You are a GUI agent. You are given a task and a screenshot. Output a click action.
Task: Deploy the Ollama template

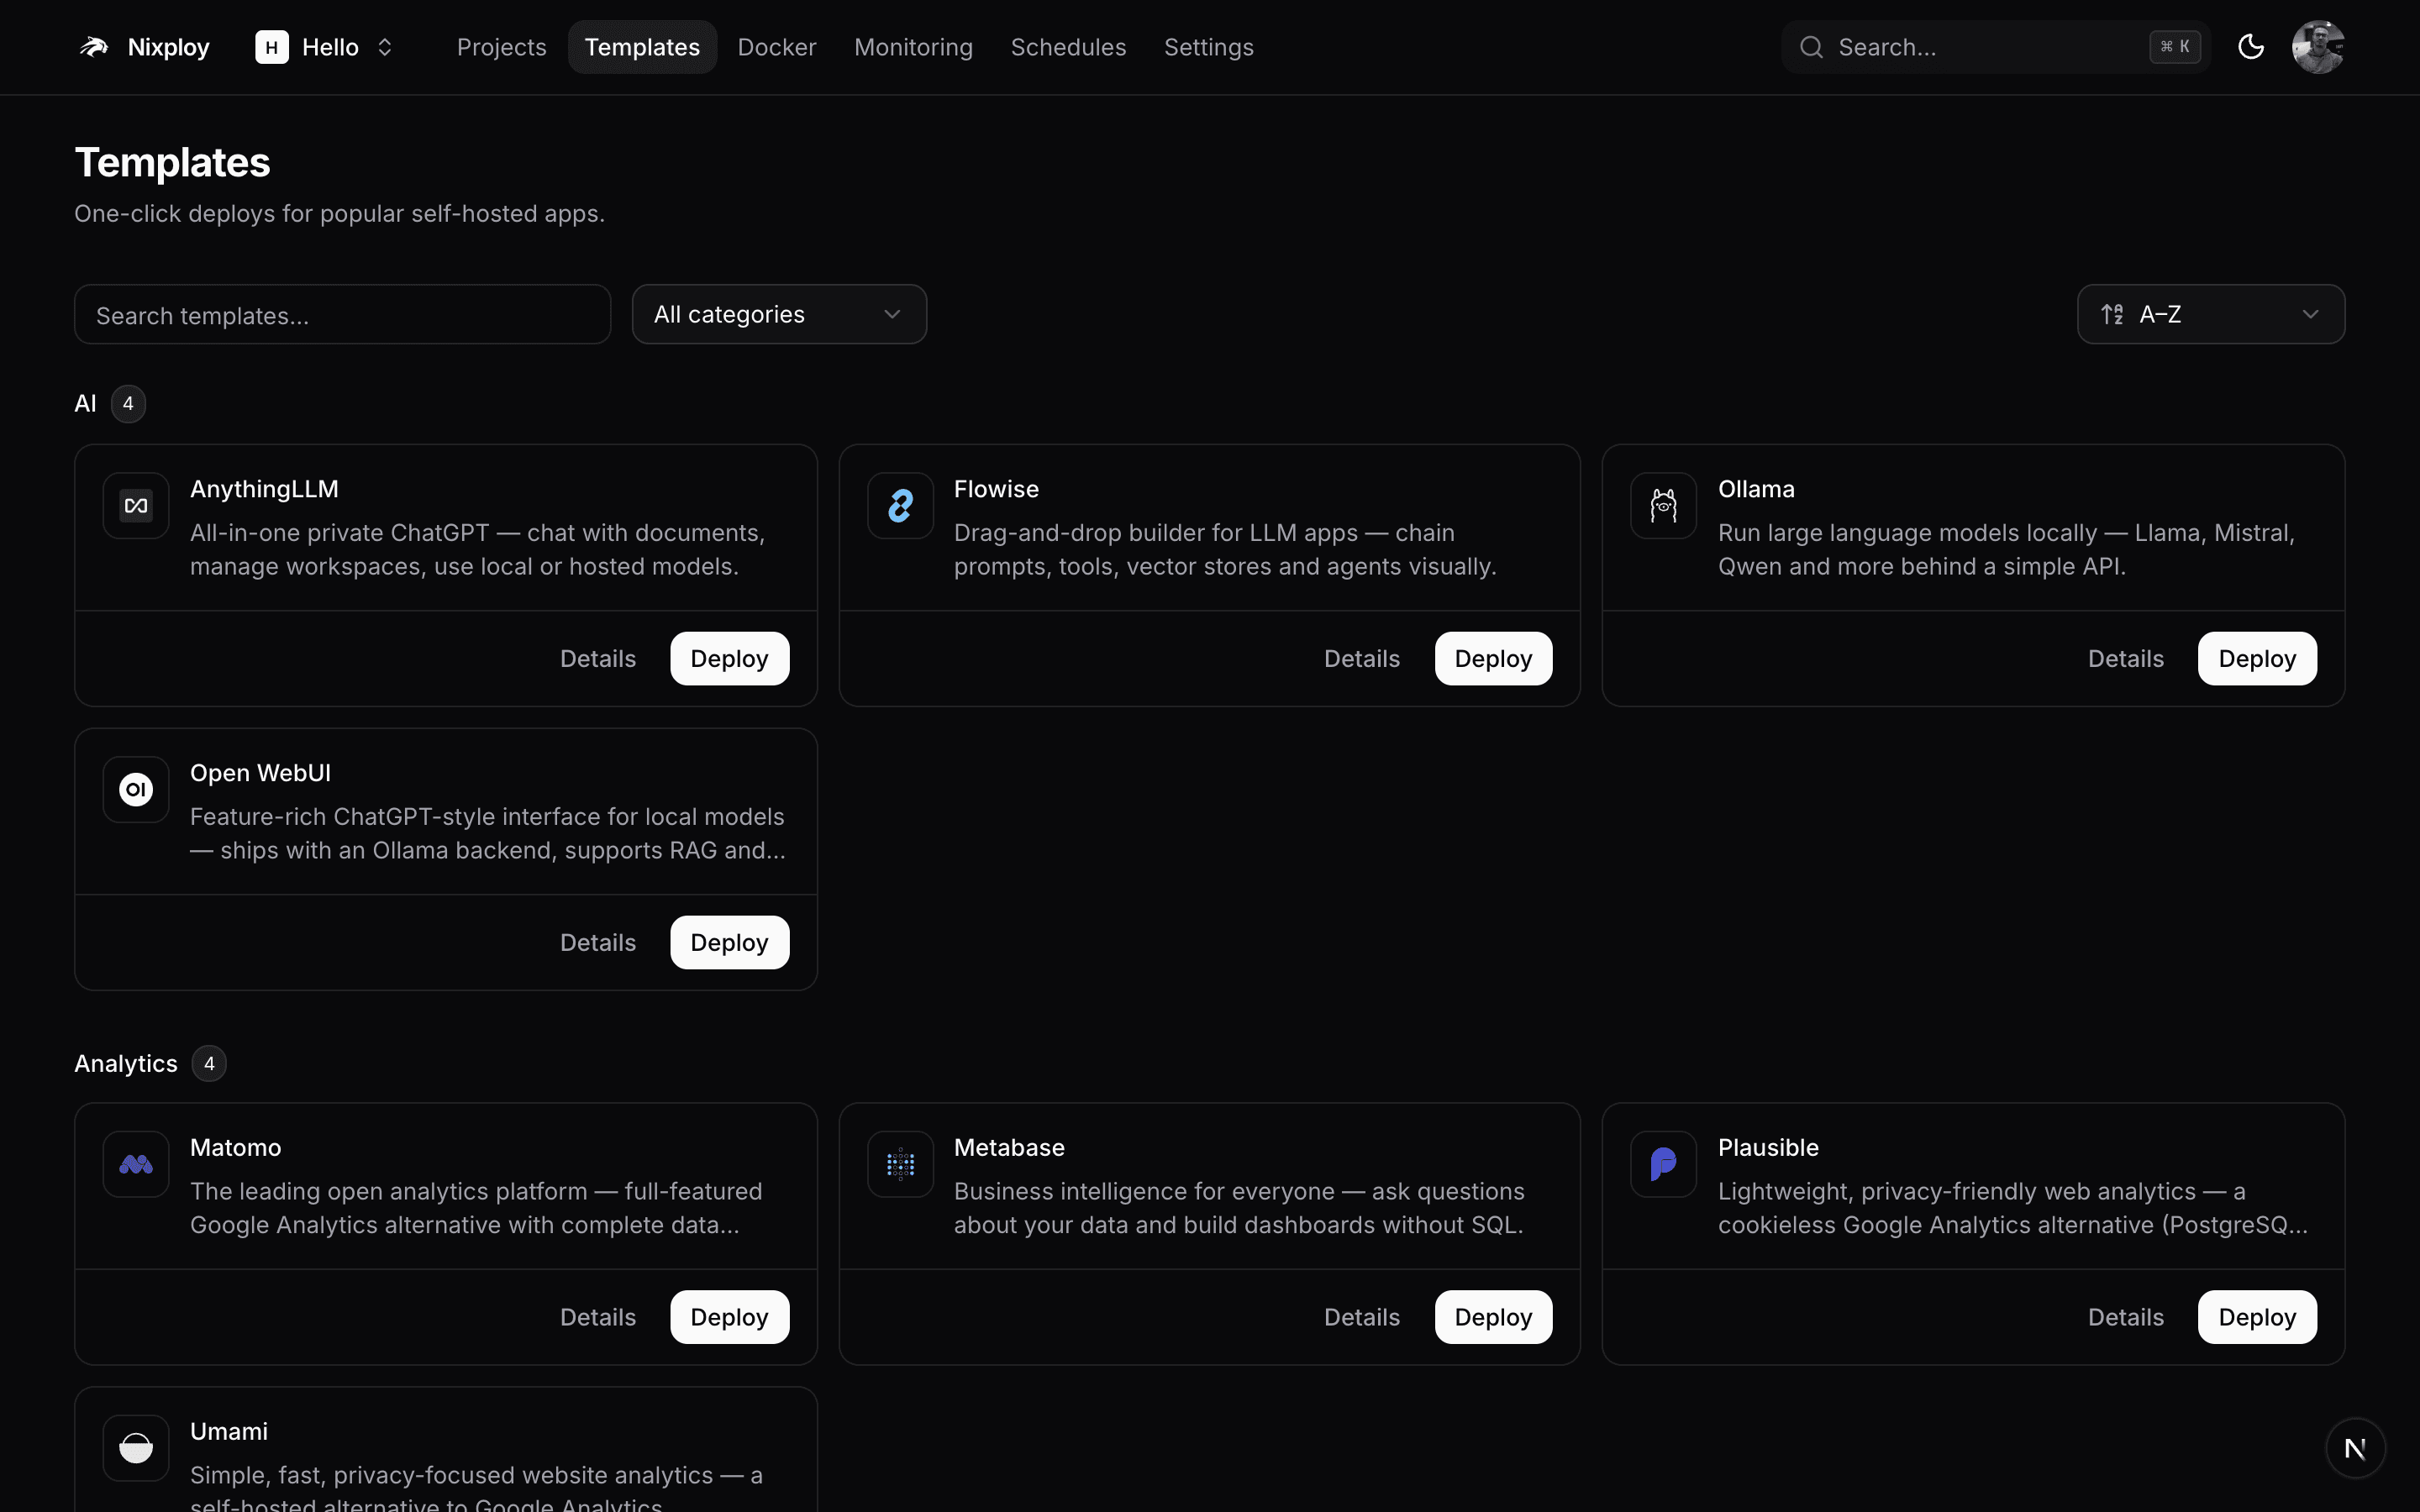(2257, 659)
